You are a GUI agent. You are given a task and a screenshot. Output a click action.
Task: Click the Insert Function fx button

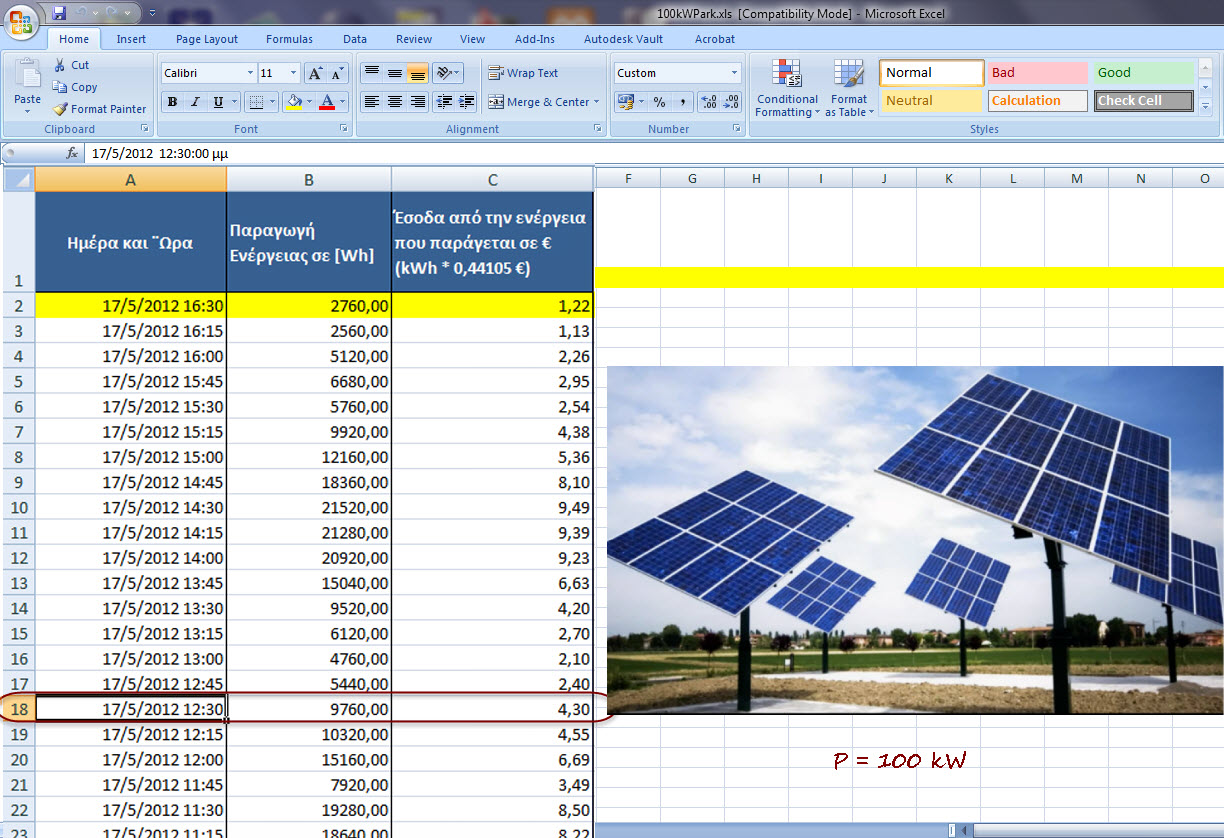[72, 153]
